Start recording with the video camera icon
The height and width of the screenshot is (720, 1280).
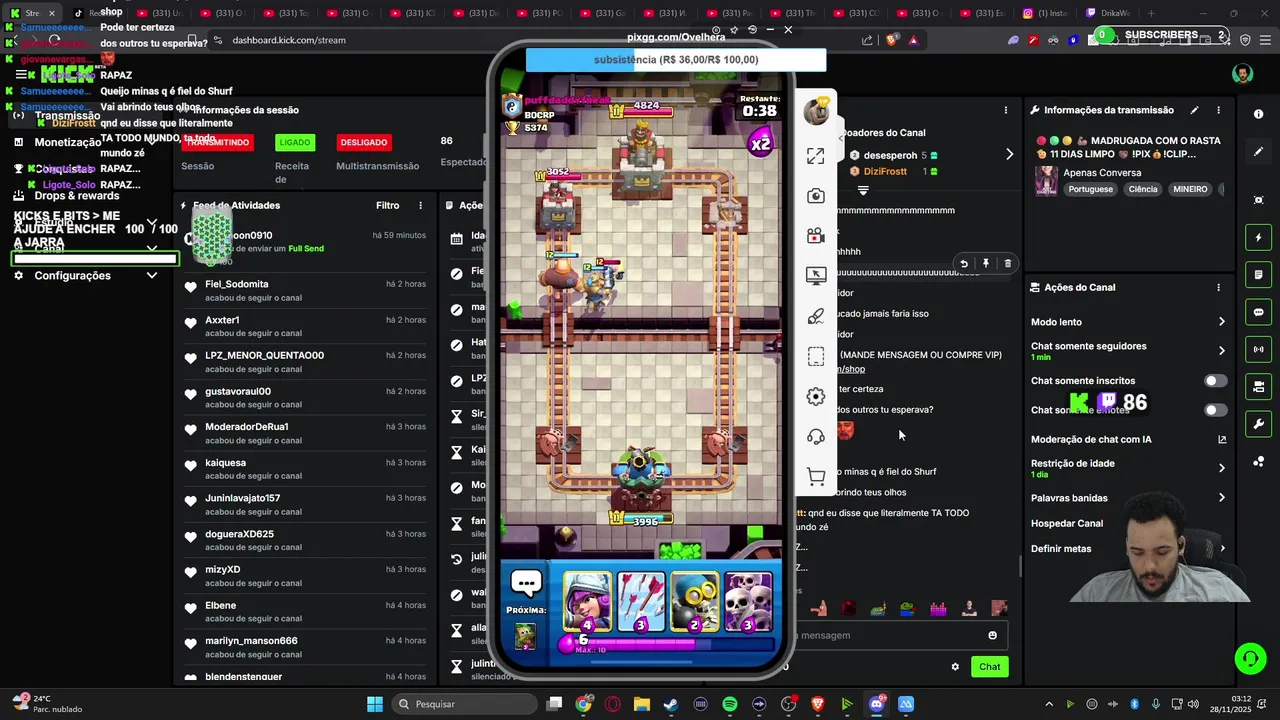(816, 236)
